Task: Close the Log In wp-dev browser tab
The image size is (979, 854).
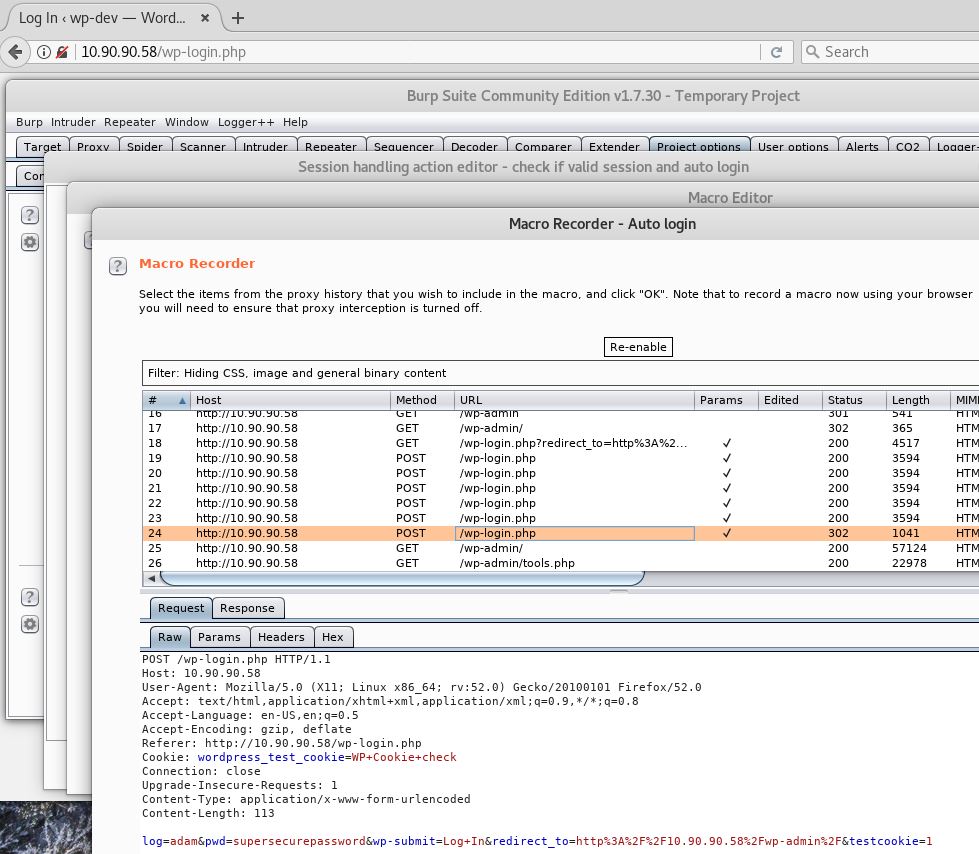Action: click(205, 18)
